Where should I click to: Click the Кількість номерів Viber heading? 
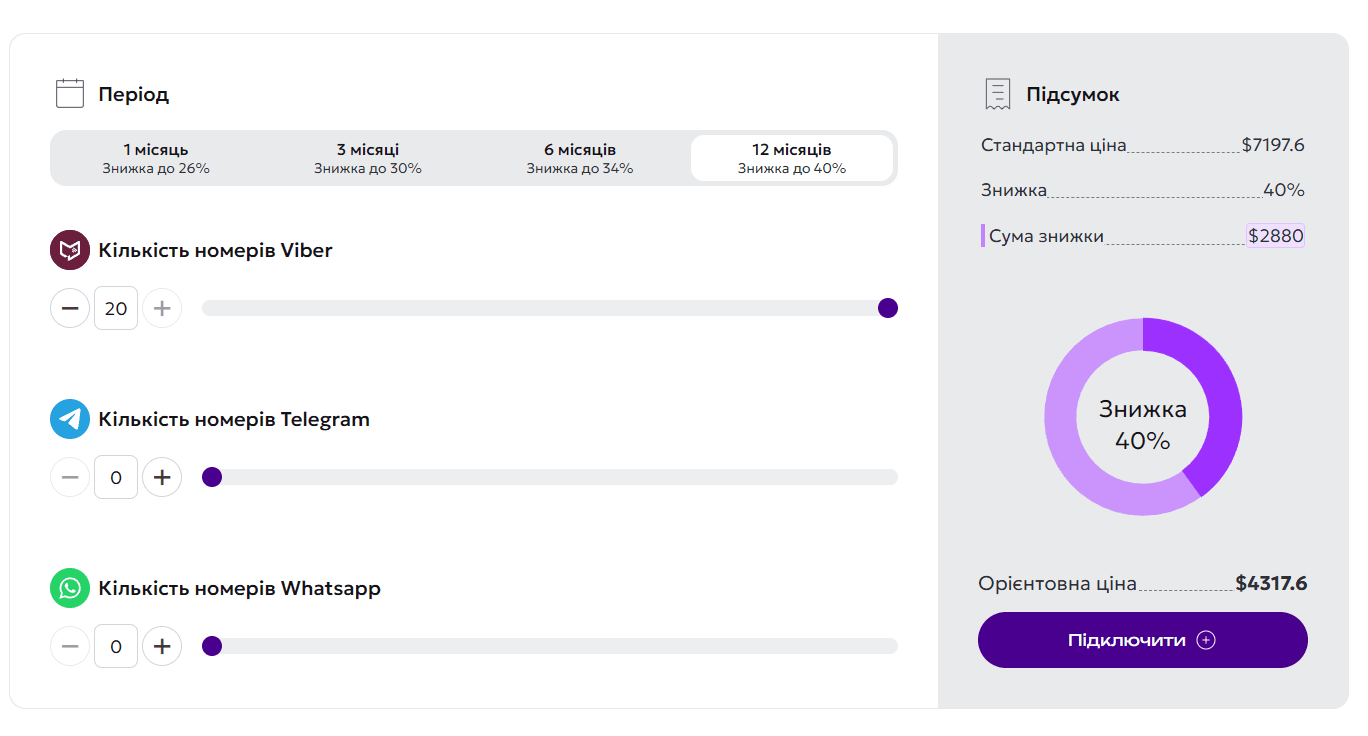click(x=215, y=250)
